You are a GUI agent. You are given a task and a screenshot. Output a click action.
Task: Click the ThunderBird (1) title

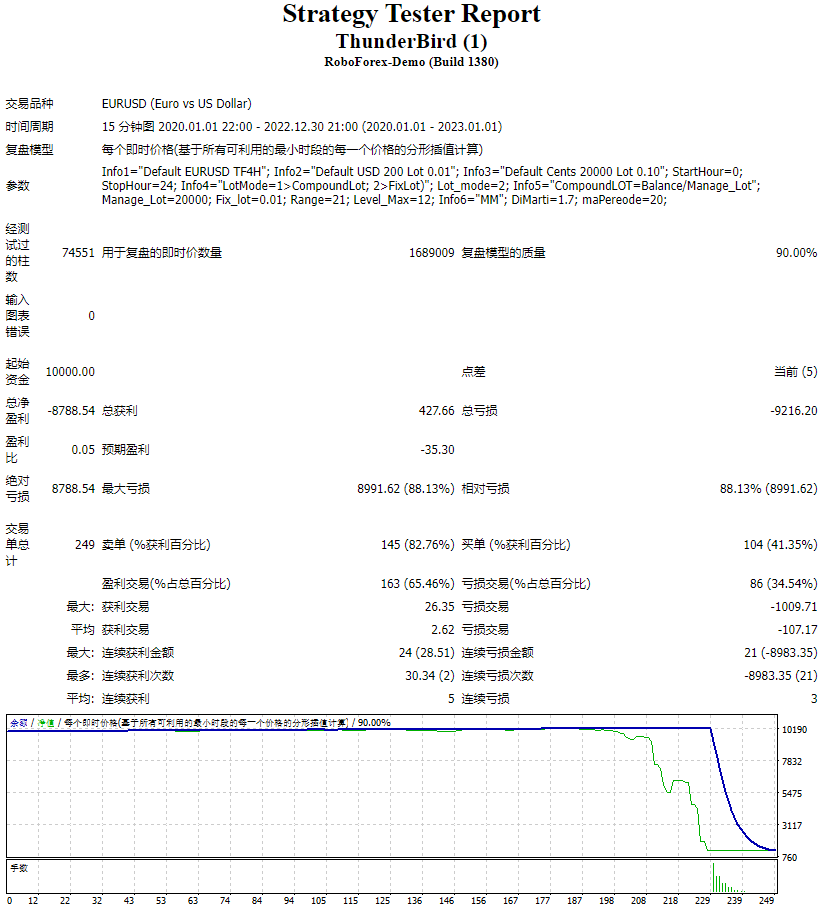point(412,41)
